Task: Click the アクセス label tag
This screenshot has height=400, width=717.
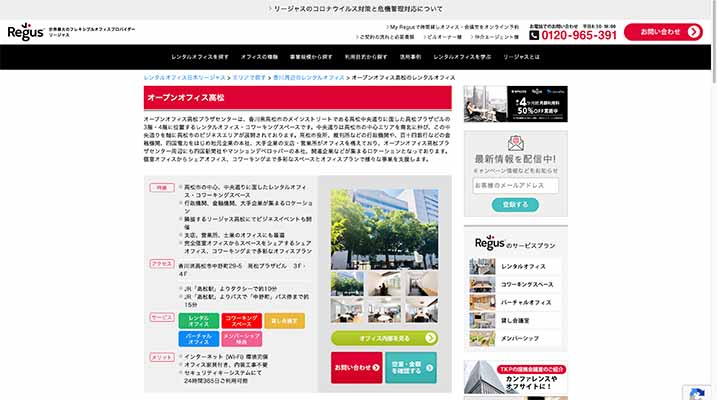Action: (x=162, y=264)
